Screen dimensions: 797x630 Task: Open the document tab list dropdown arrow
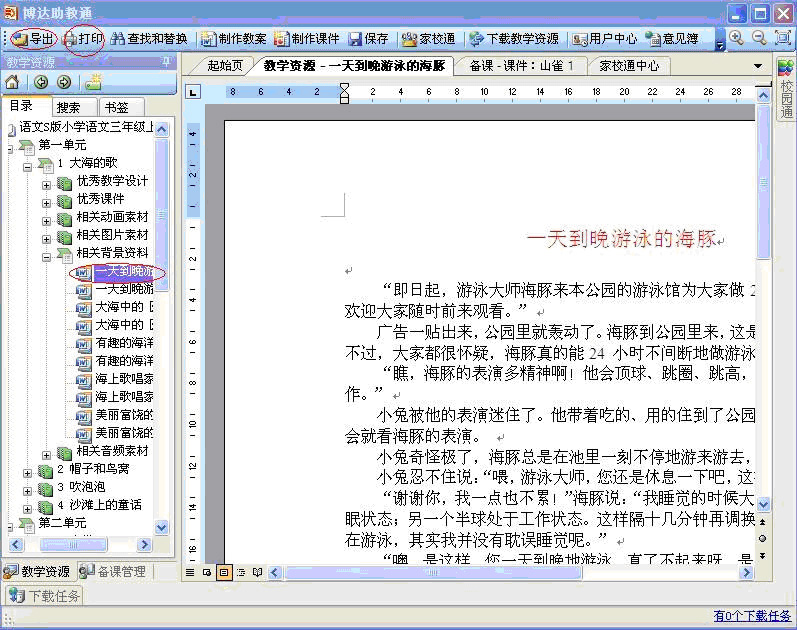pos(758,66)
